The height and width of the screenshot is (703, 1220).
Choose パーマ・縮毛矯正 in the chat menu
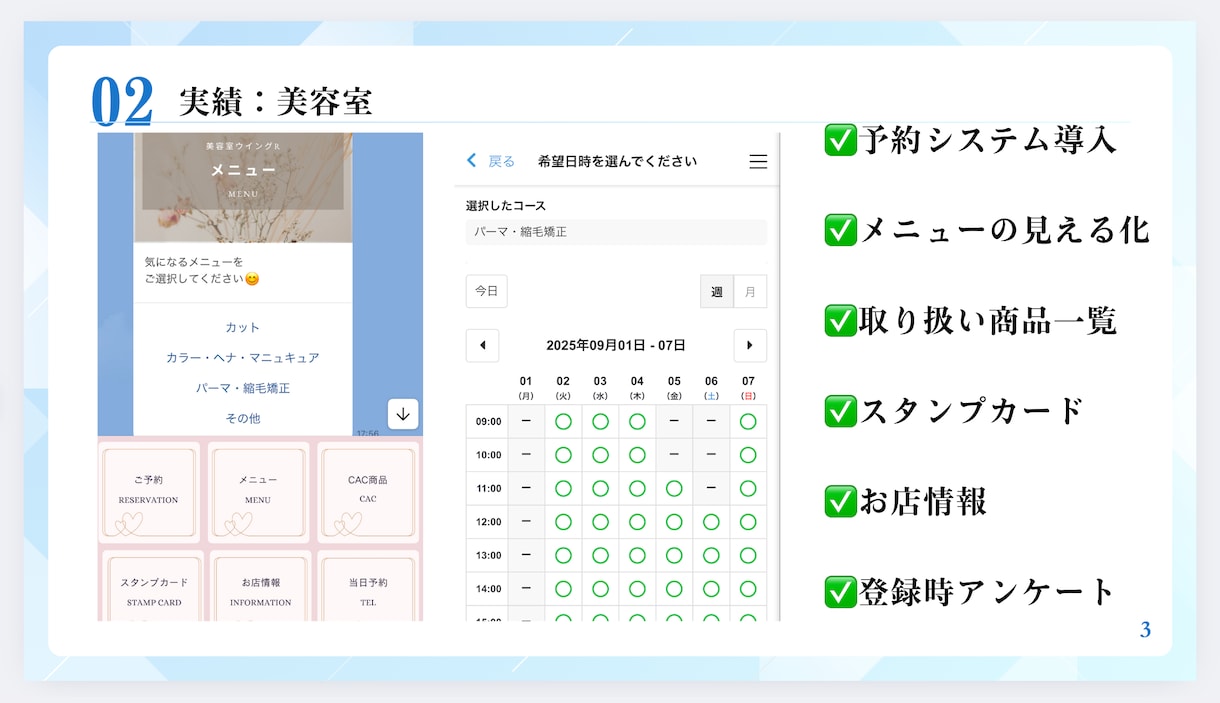click(243, 387)
